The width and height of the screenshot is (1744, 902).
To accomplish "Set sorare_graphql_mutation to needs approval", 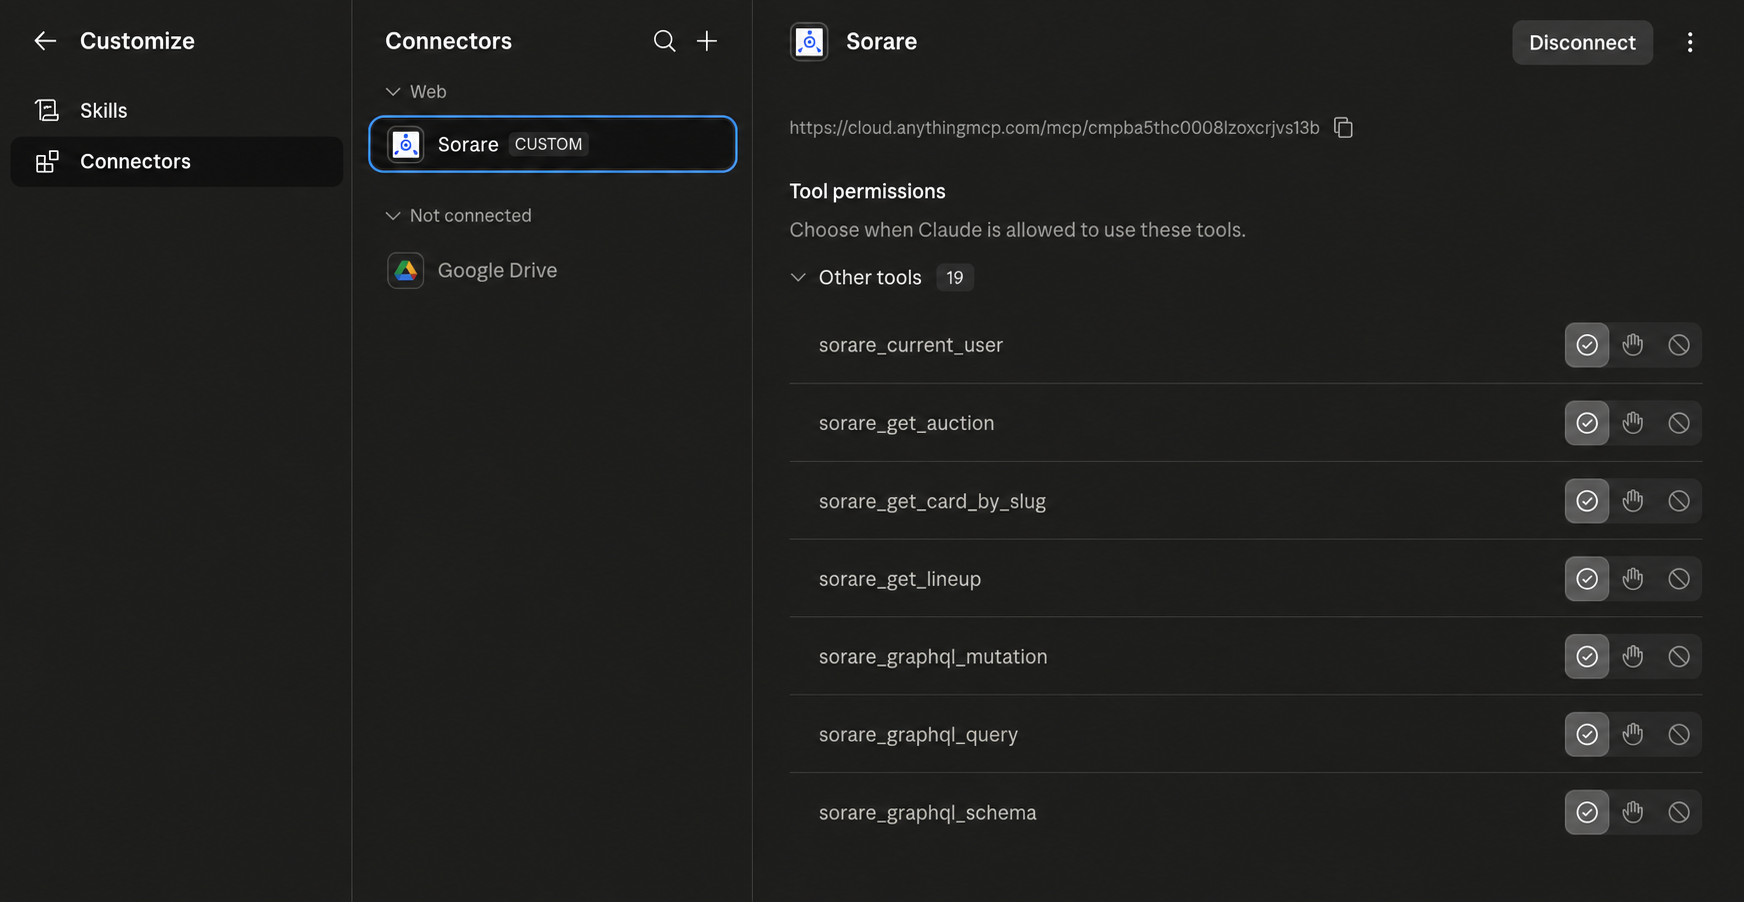I will tap(1633, 657).
